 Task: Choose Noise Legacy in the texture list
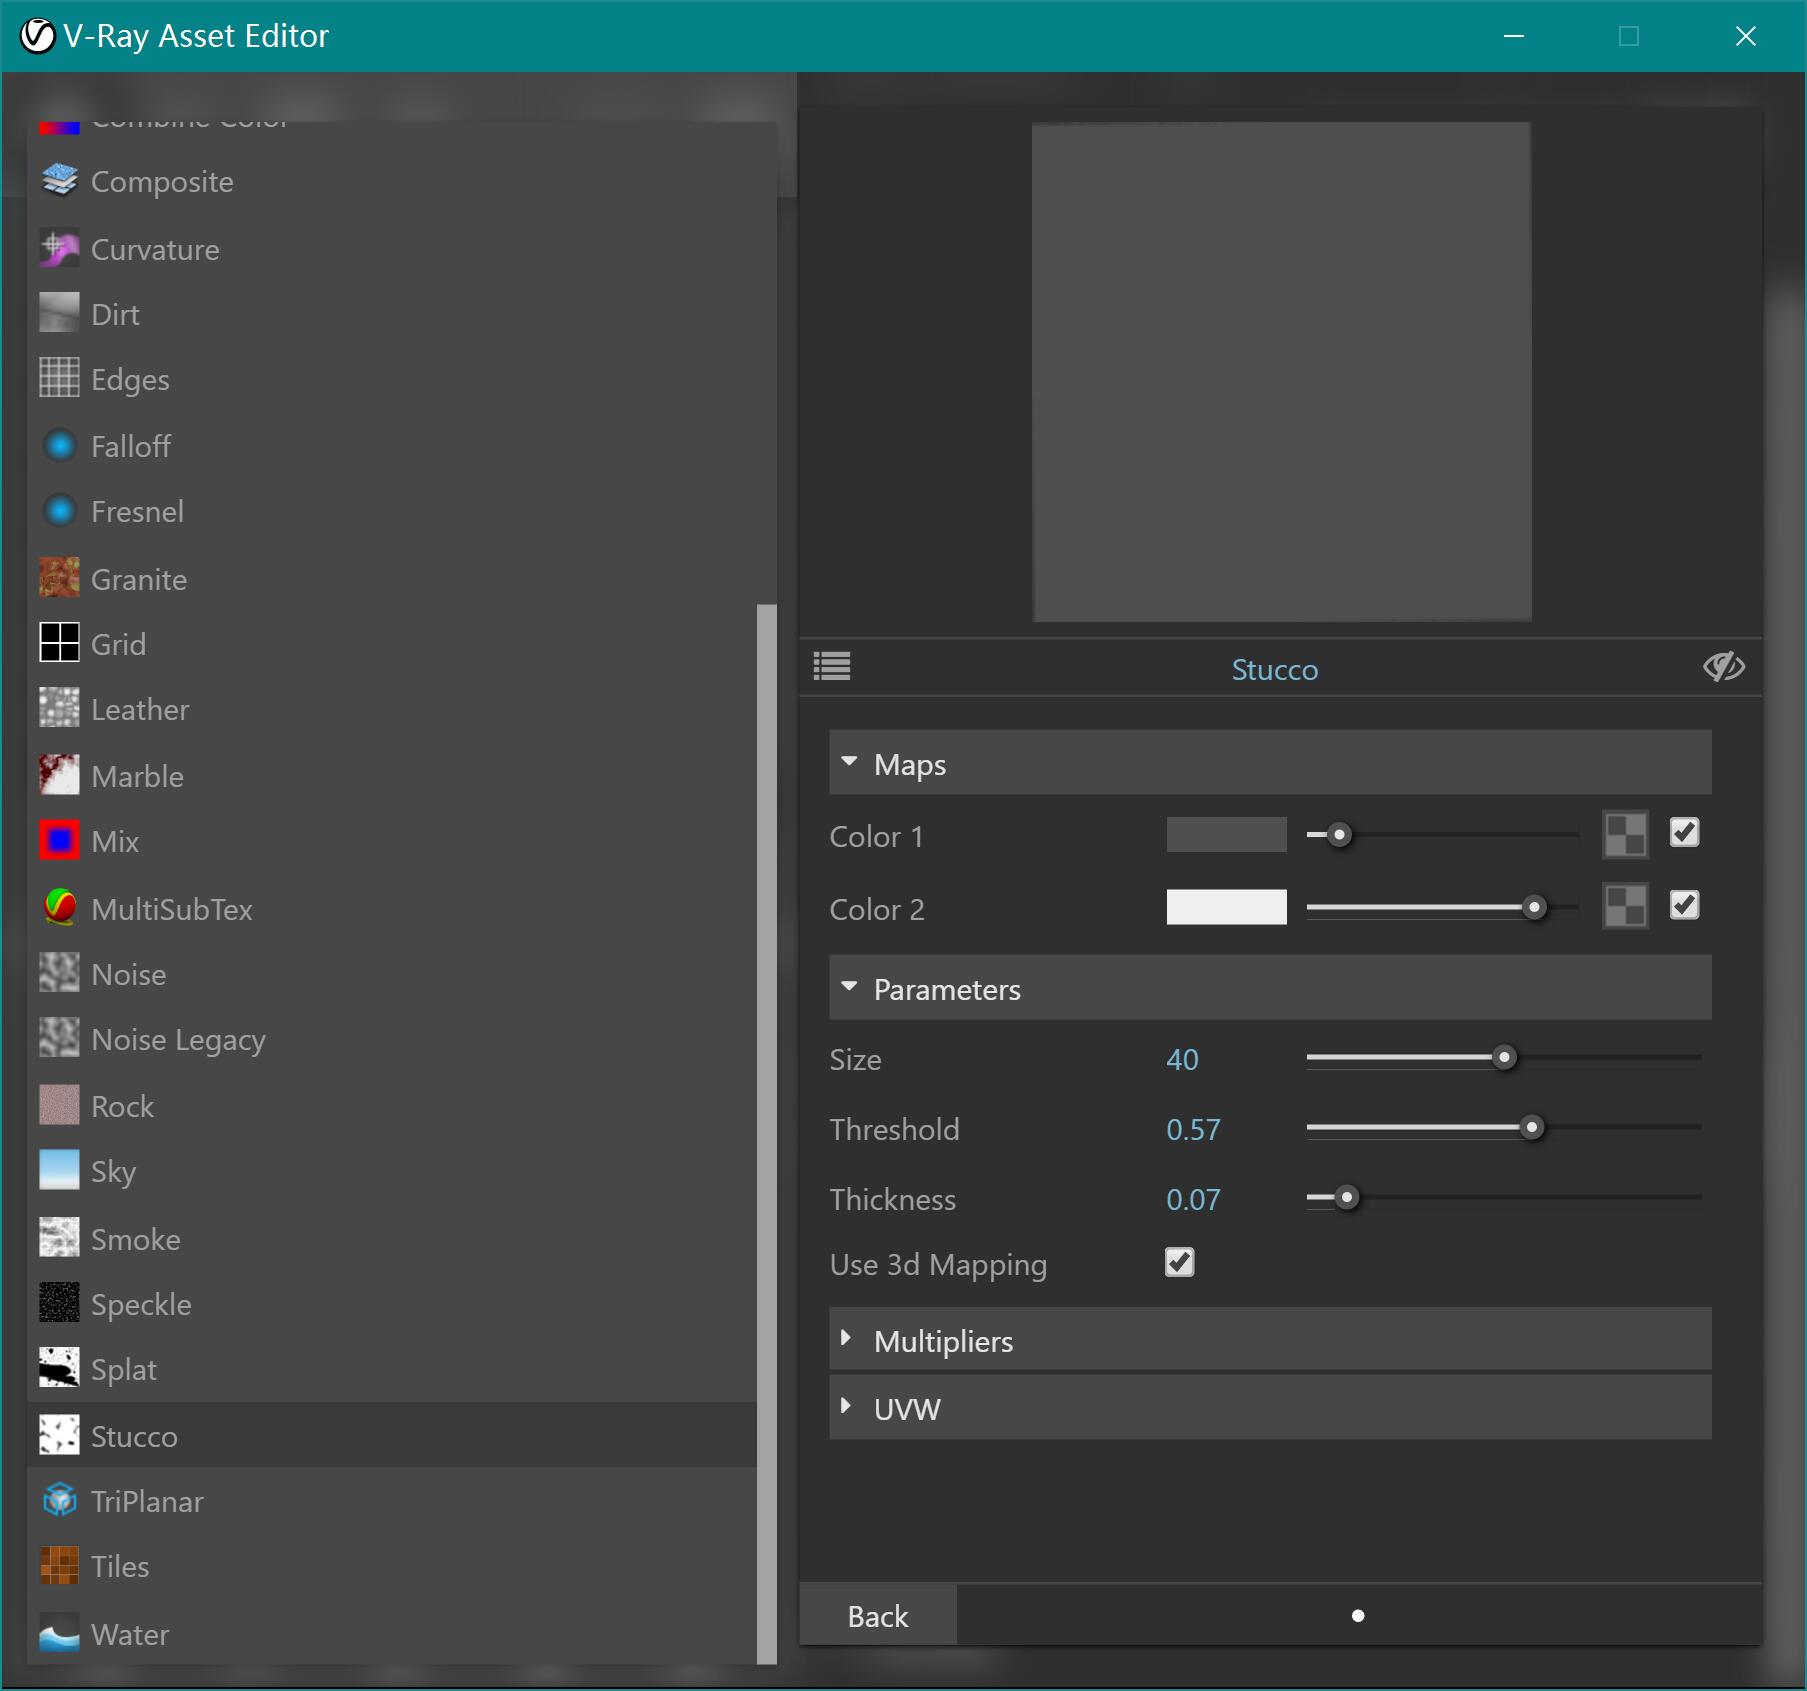tap(178, 1040)
